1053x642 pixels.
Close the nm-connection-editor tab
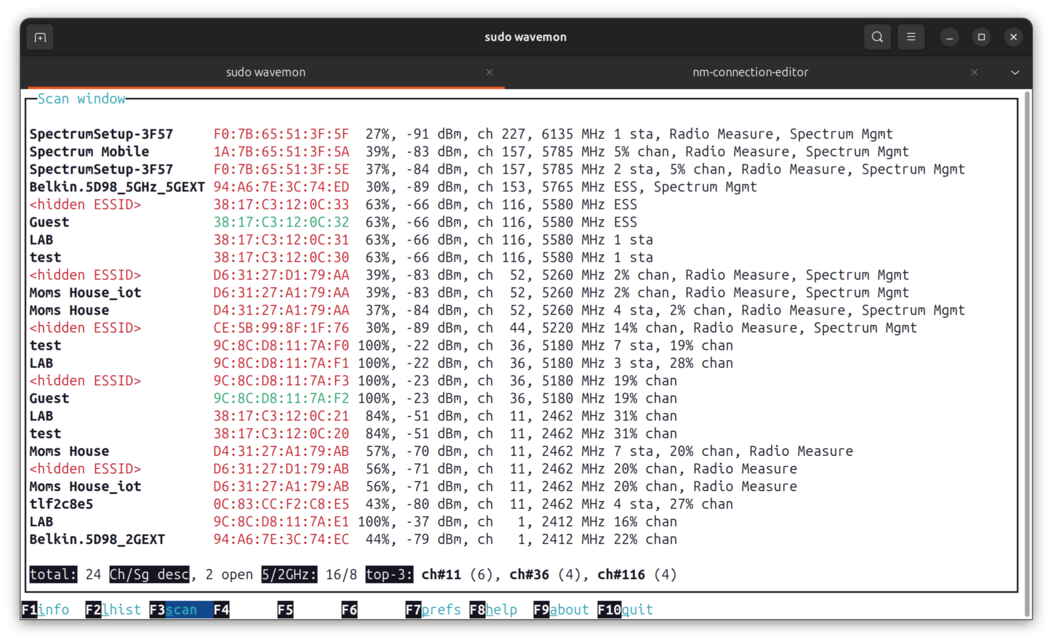(x=974, y=72)
